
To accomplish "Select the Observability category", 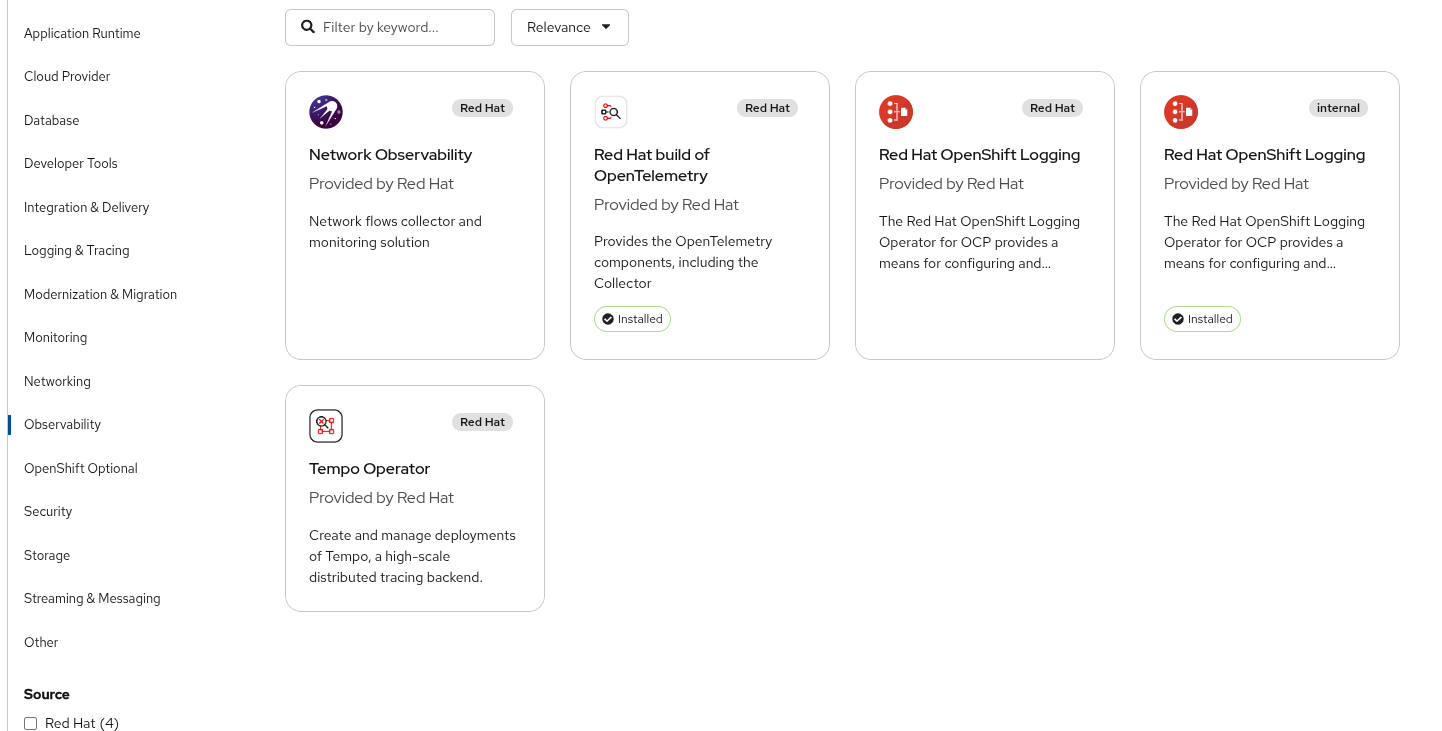I will pos(62,424).
